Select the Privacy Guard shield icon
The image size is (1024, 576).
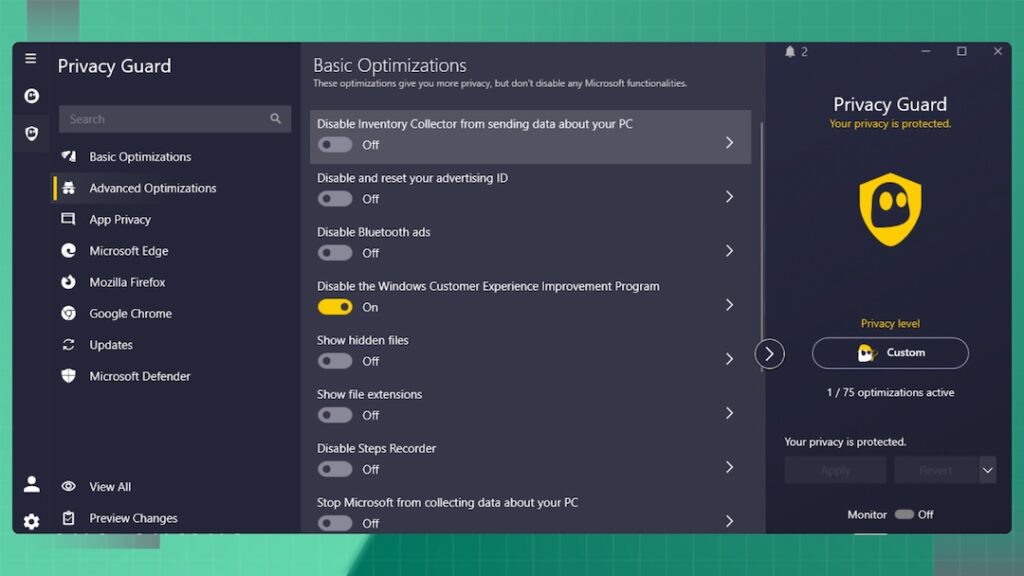pos(31,133)
